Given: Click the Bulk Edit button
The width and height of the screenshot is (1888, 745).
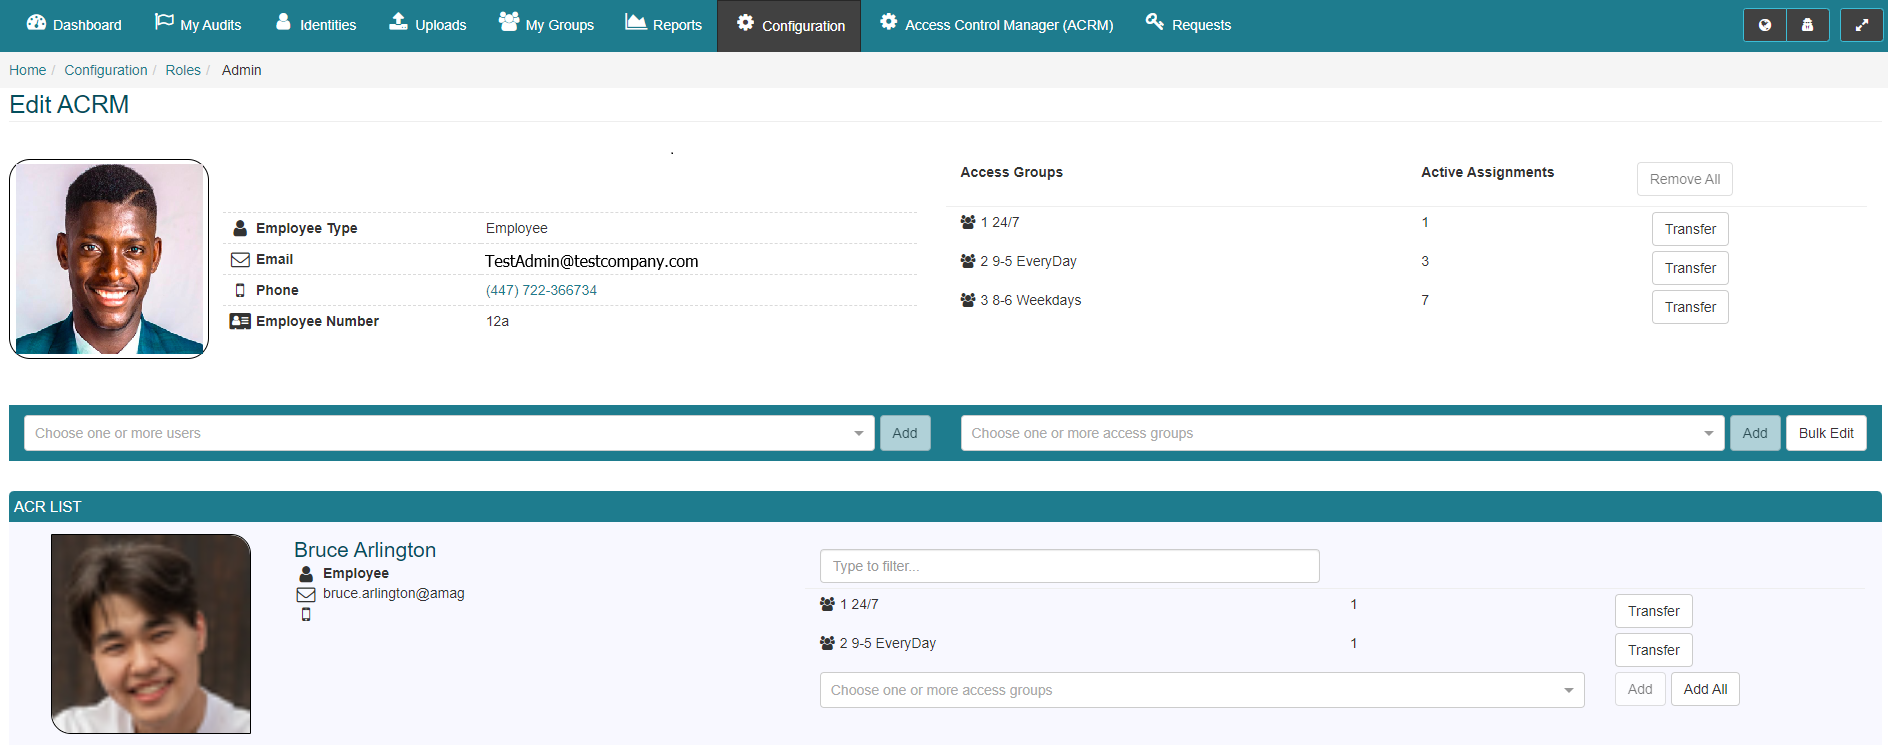Looking at the screenshot, I should tap(1826, 433).
